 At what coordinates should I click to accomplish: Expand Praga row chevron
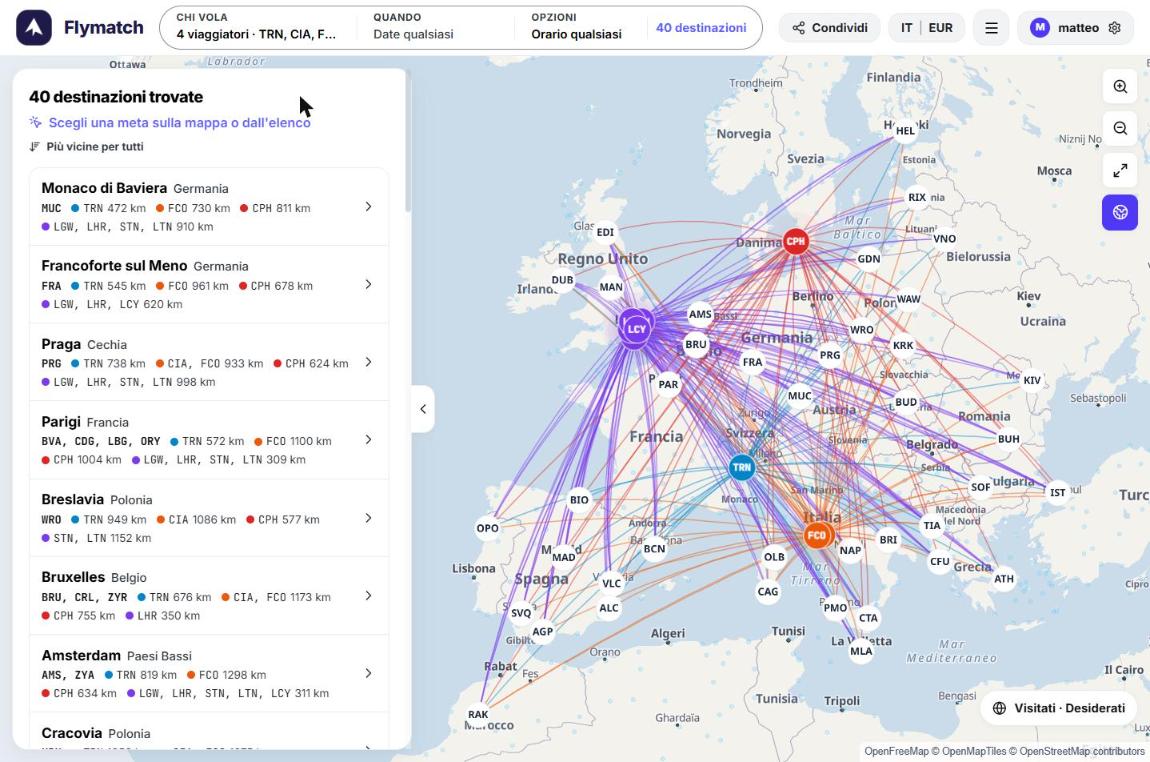point(368,362)
